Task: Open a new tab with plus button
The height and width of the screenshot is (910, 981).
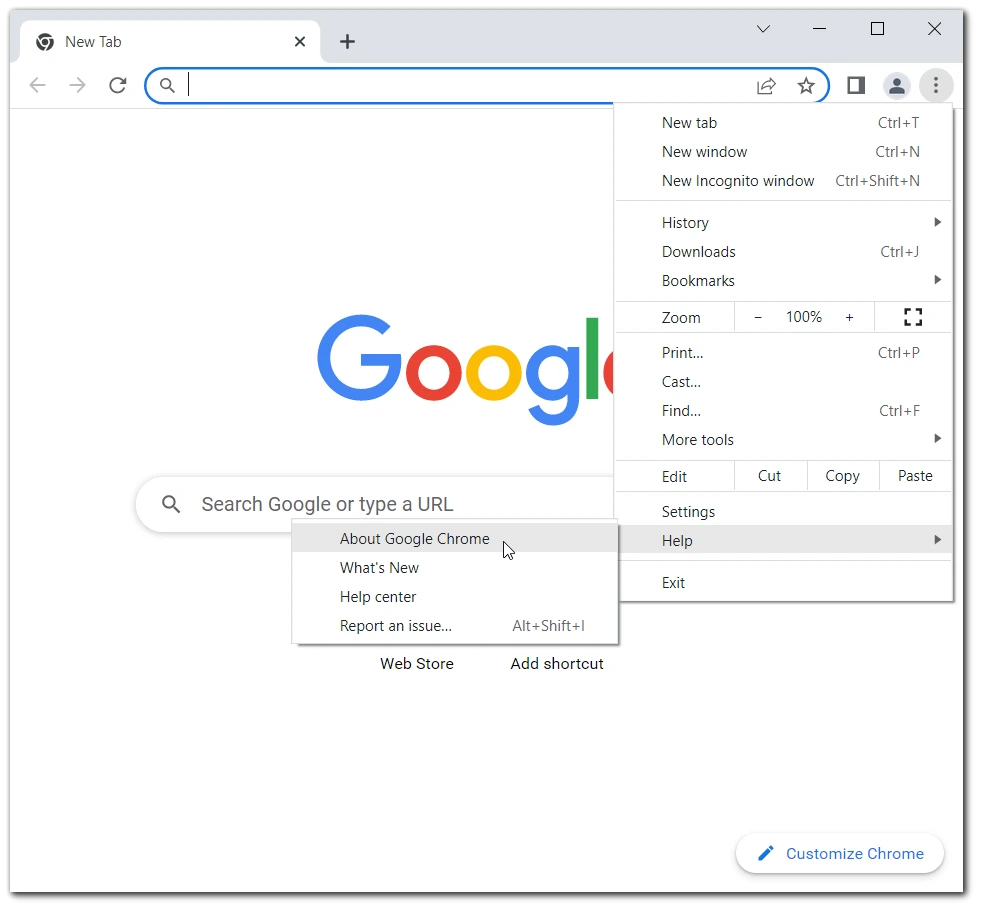Action: [x=347, y=42]
